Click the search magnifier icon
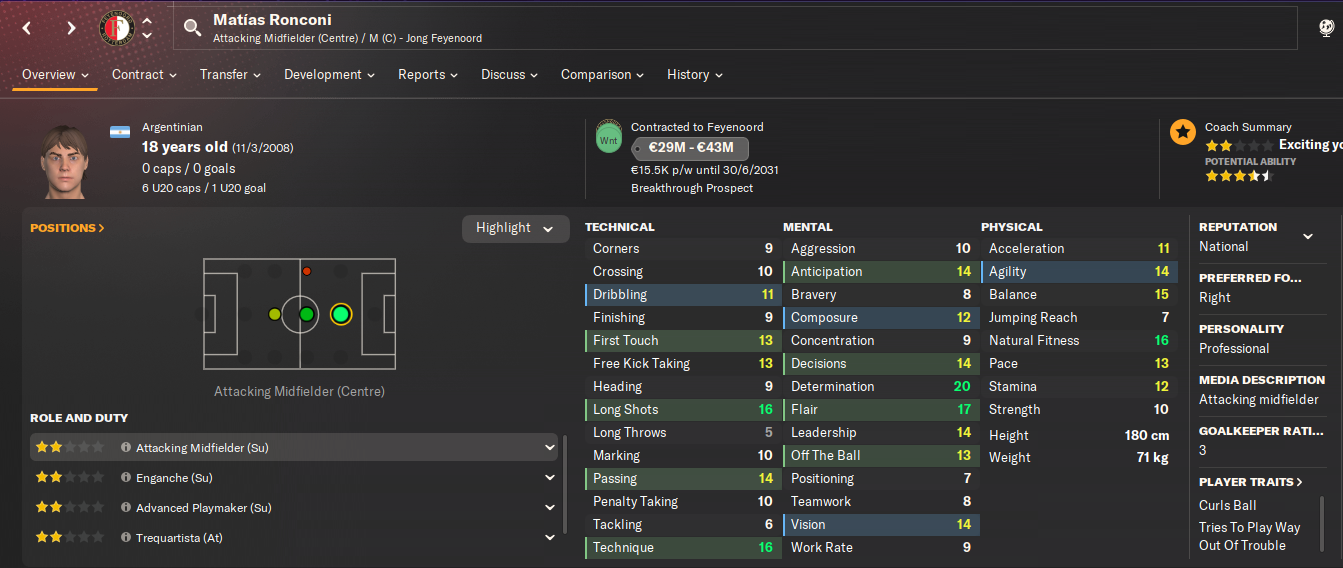The height and width of the screenshot is (568, 1343). coord(192,28)
